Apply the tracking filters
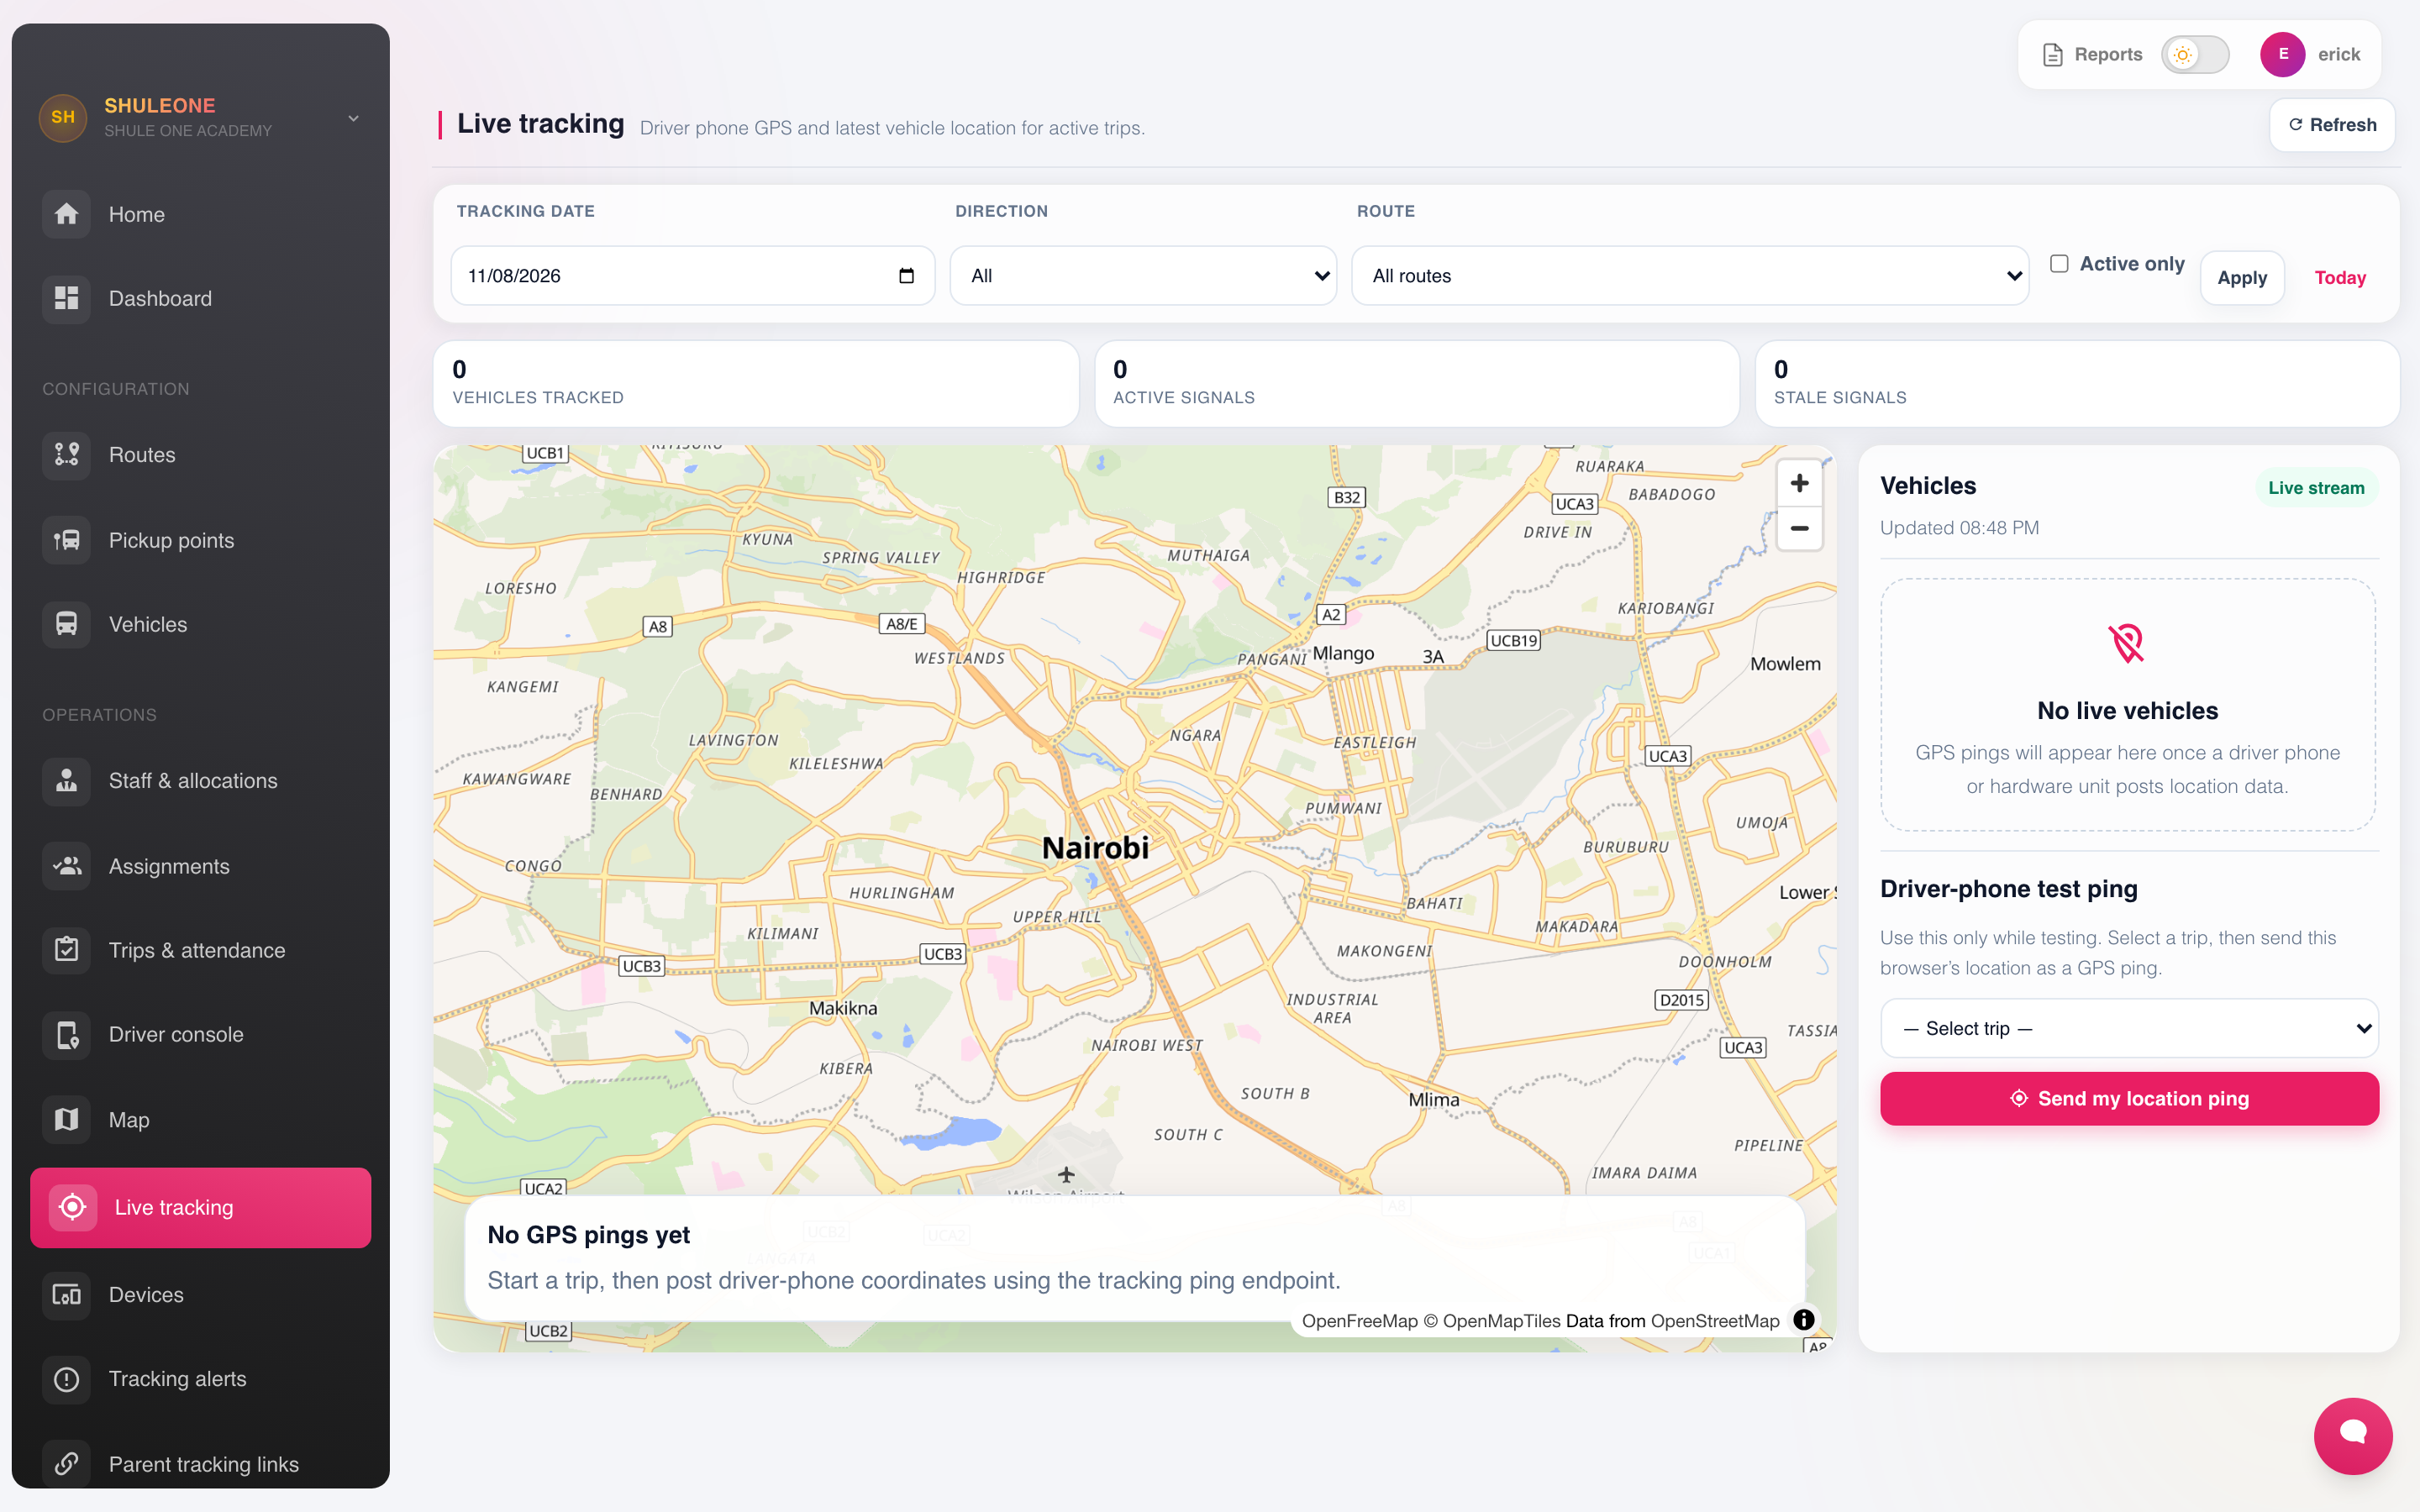The image size is (2420, 1512). coord(2241,278)
